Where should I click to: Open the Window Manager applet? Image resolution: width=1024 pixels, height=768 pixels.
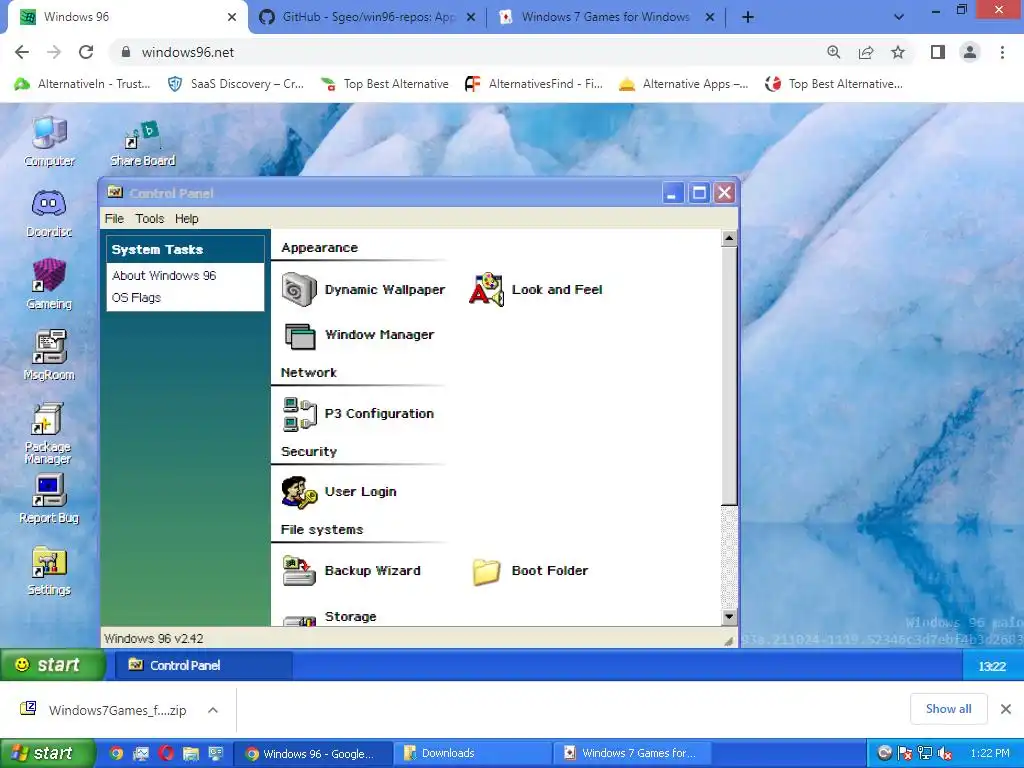[x=358, y=335]
